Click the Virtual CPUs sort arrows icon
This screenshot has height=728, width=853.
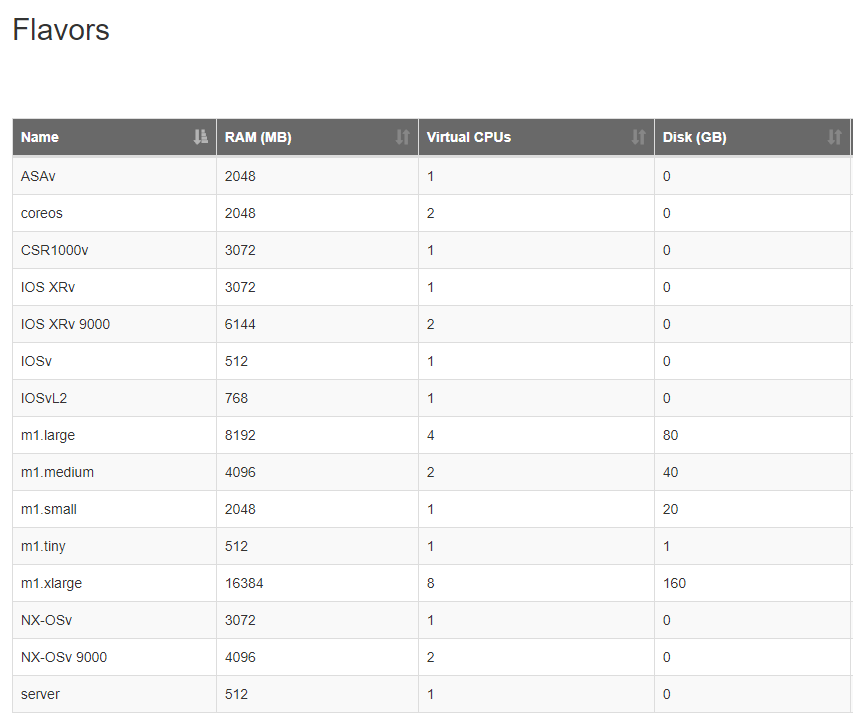pyautogui.click(x=638, y=137)
